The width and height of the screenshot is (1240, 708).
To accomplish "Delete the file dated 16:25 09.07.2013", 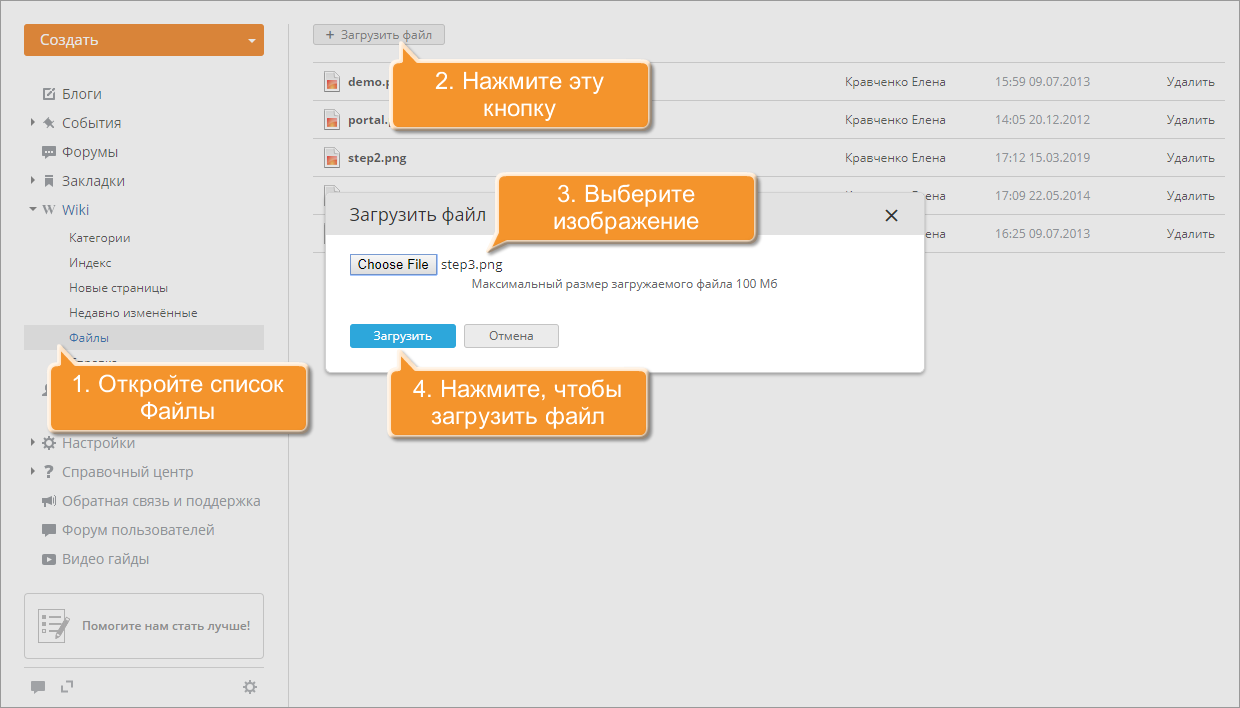I will [x=1190, y=234].
